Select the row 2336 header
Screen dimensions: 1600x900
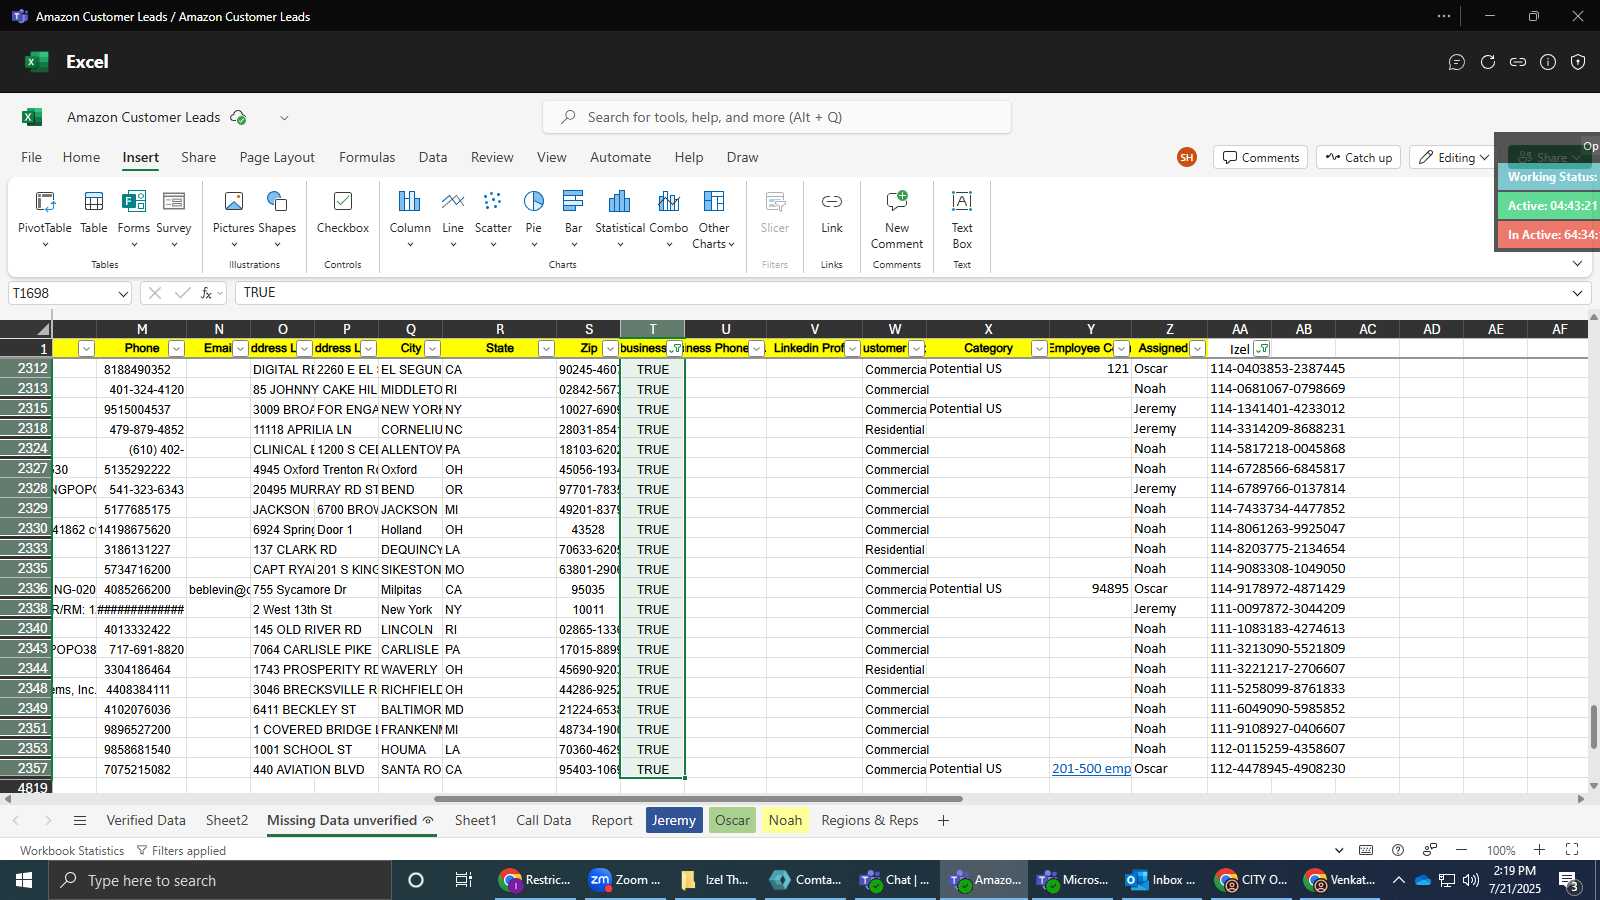click(26, 589)
